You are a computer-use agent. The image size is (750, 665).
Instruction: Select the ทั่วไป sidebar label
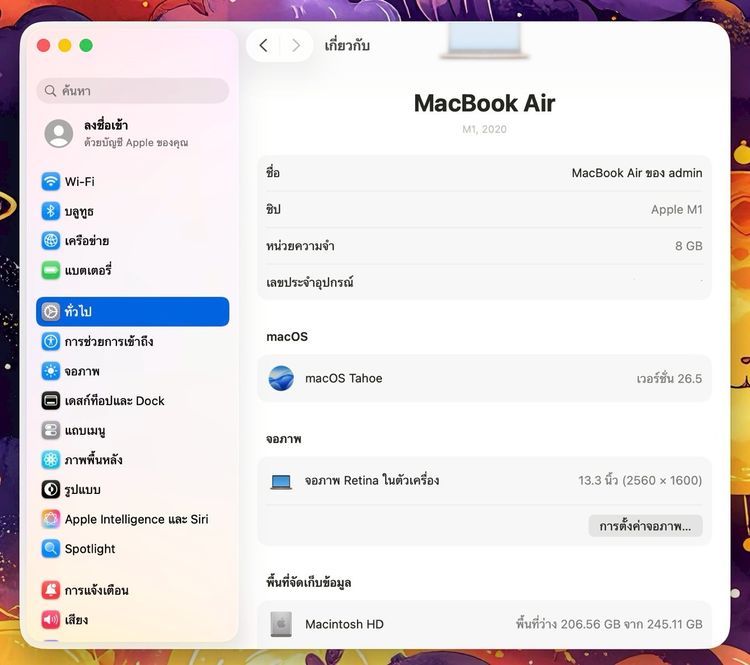tap(78, 311)
